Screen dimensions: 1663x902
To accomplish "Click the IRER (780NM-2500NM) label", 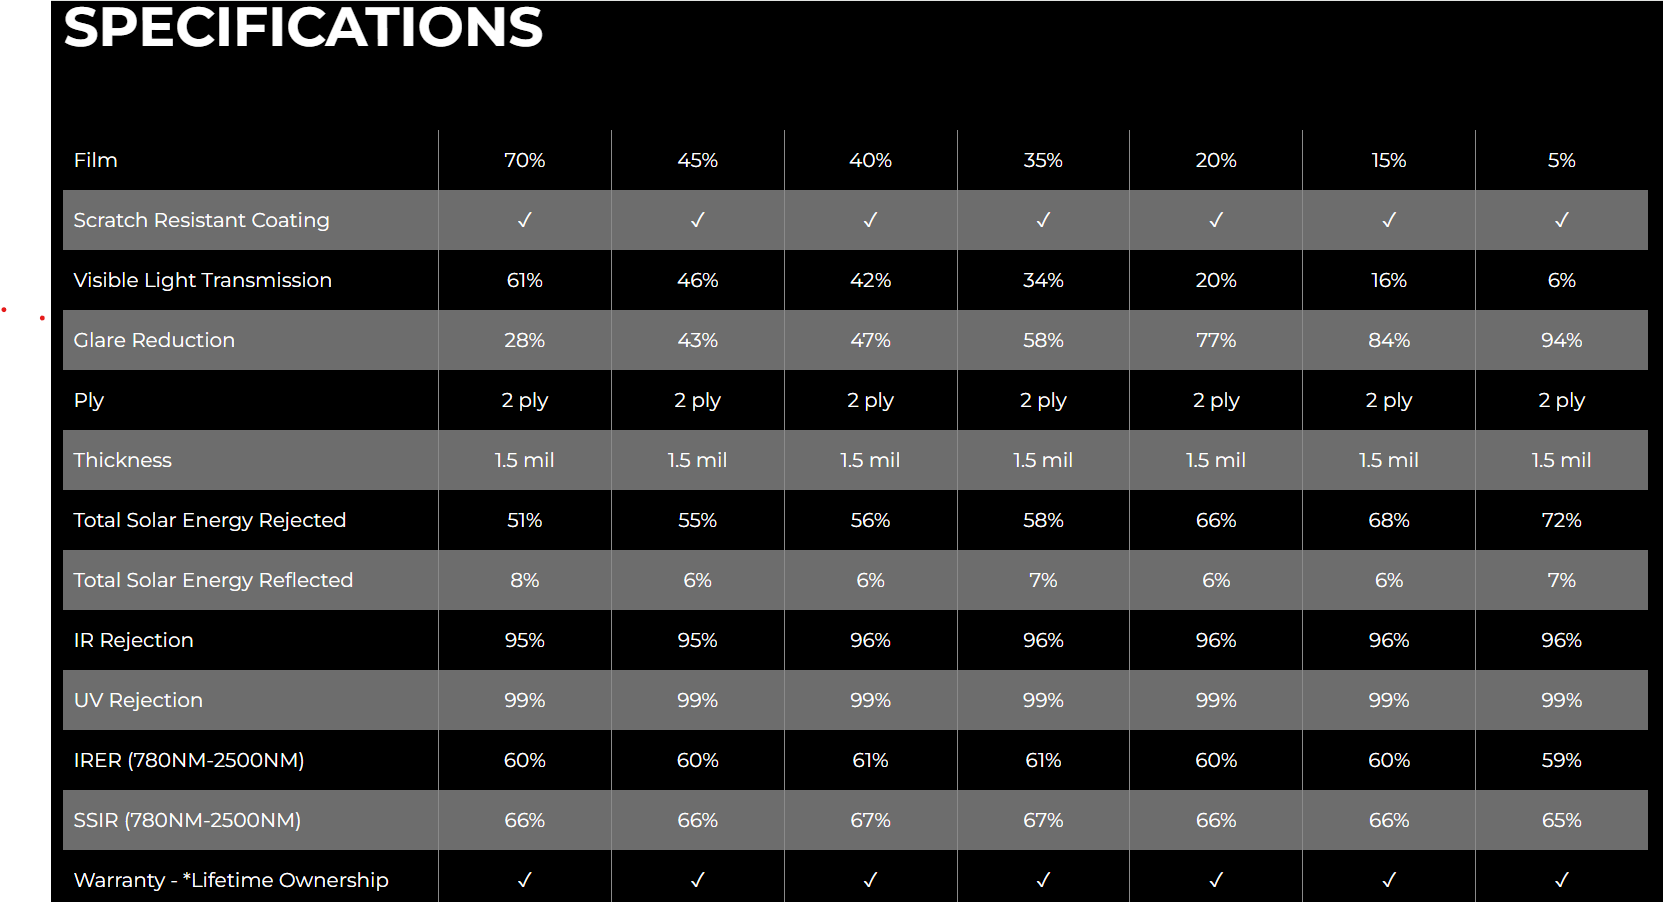I will 189,760.
